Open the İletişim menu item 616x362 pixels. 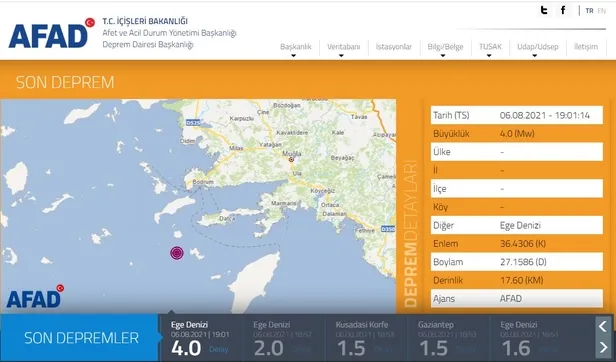tap(586, 47)
